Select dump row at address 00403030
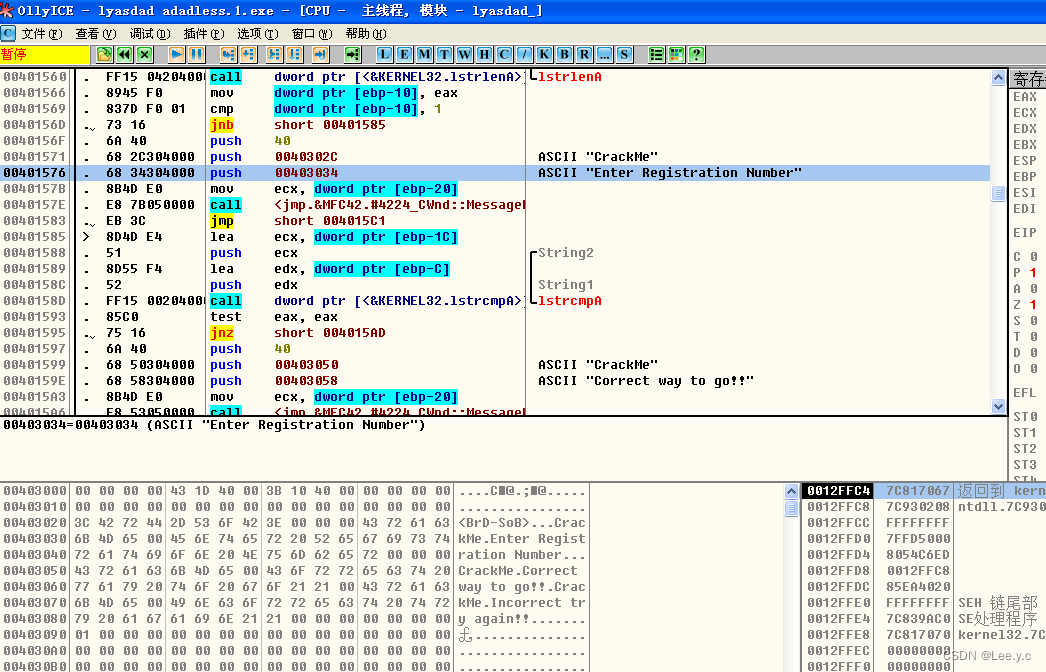The image size is (1046, 672). coord(294,539)
